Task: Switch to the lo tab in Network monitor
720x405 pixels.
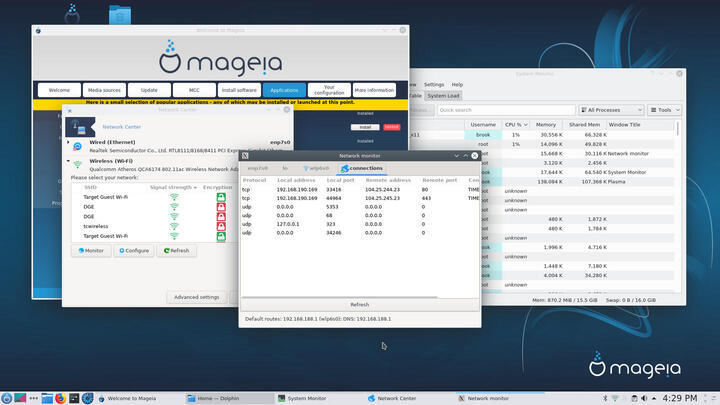Action: (x=285, y=169)
